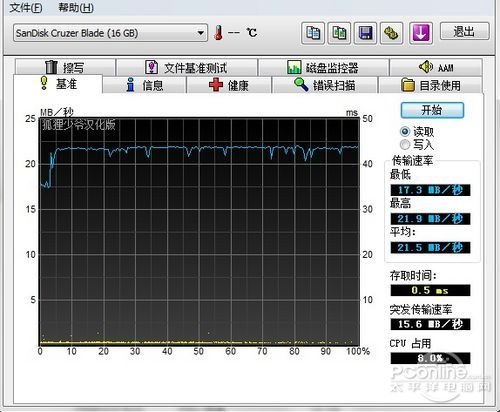Click the copy text to clipboard icon
The height and width of the screenshot is (412, 500).
pyautogui.click(x=313, y=33)
